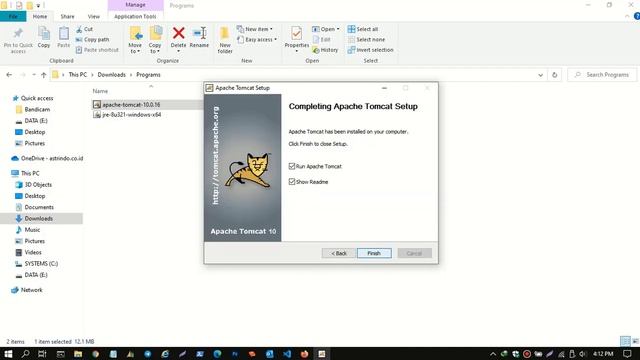
Task: Click the Help question mark icon
Action: tap(637, 16)
